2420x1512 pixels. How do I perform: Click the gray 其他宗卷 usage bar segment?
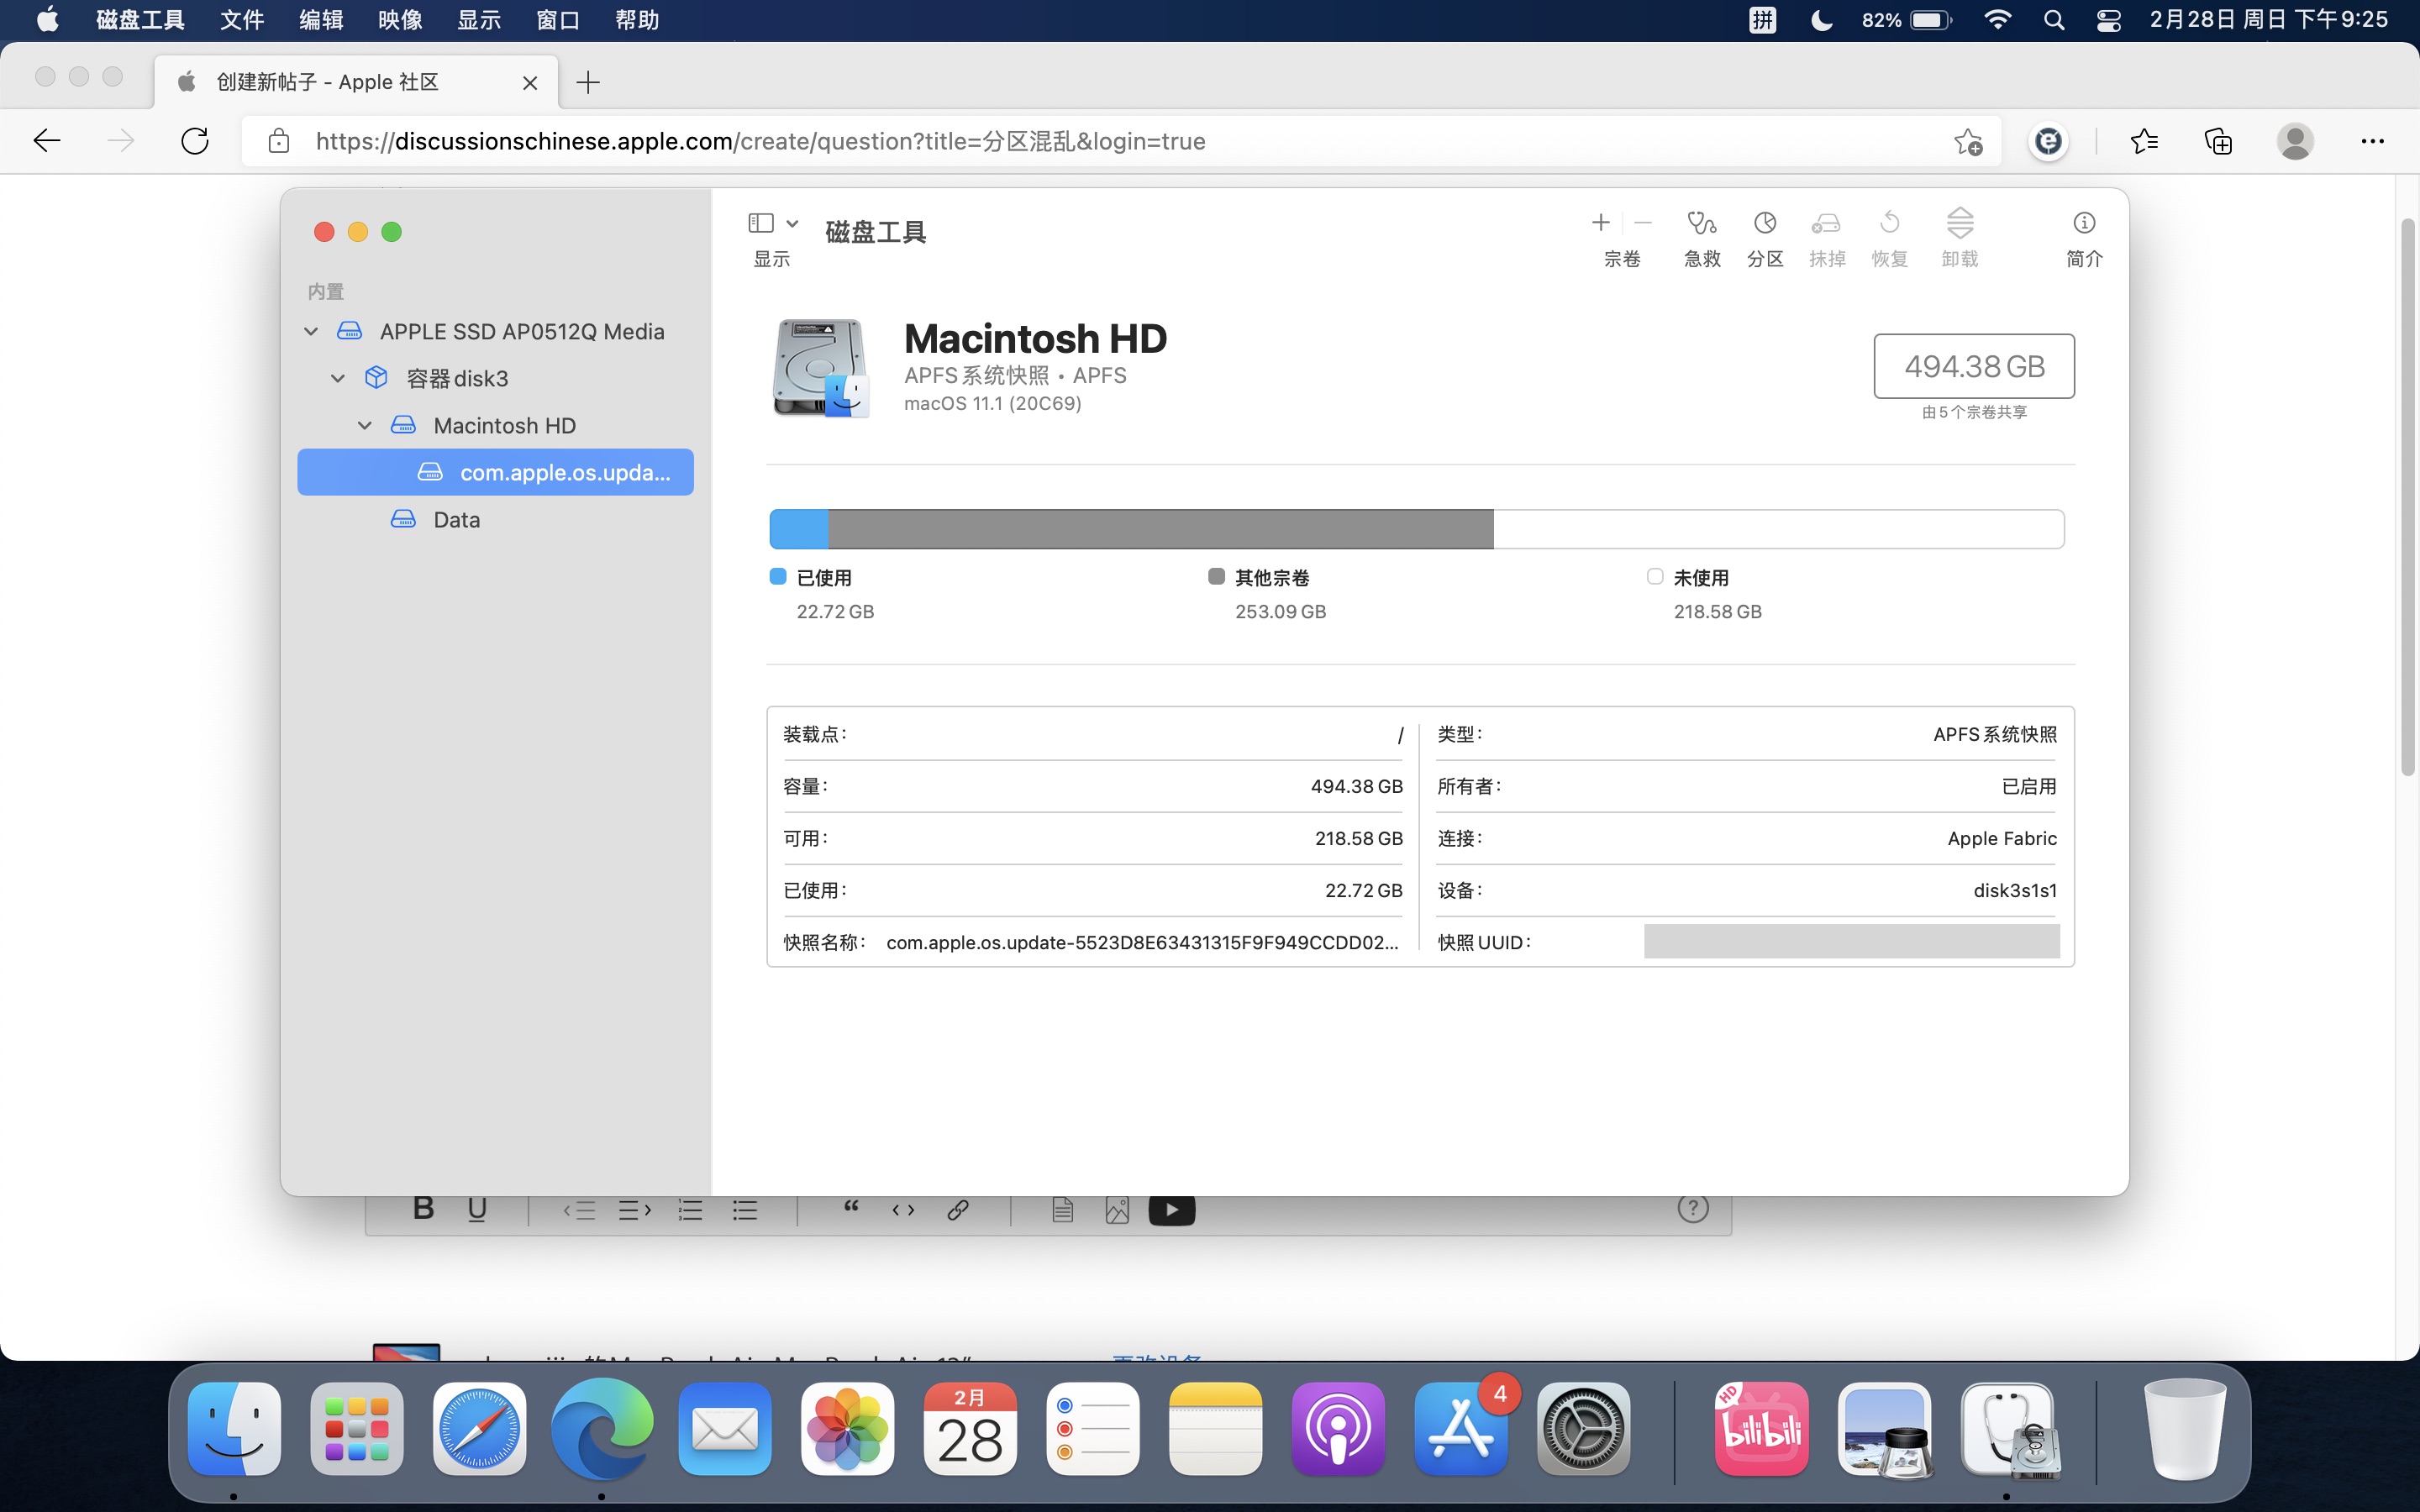pyautogui.click(x=1160, y=529)
